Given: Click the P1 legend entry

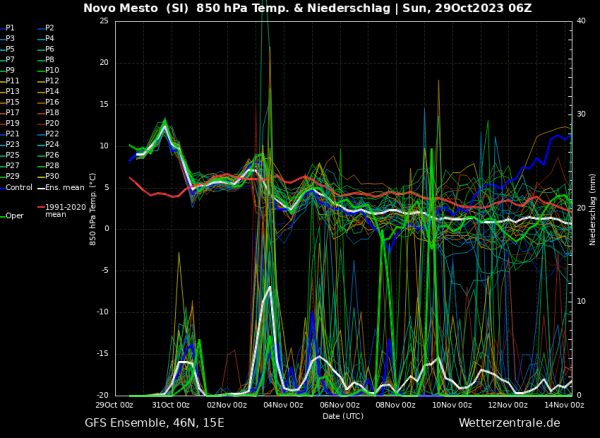Looking at the screenshot, I should [8, 28].
